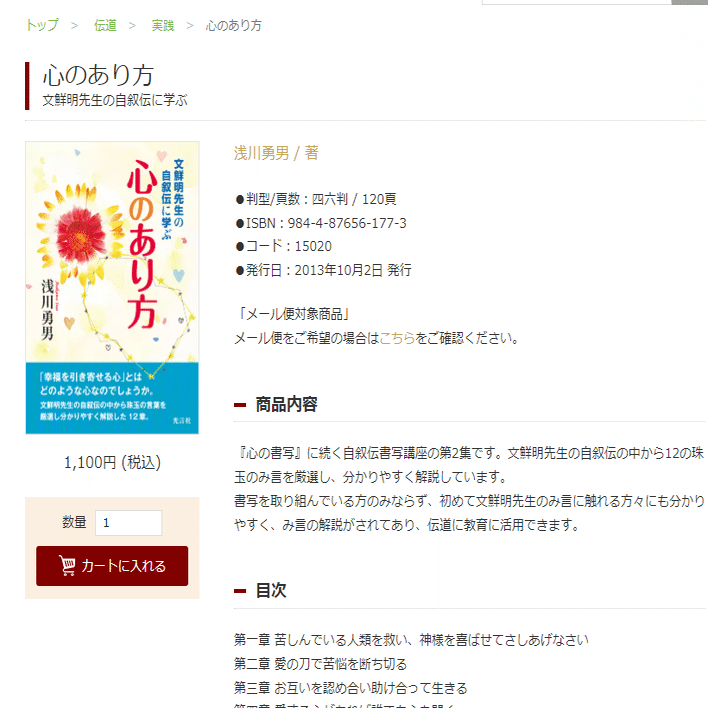
Task: Click the ISBN line in product details
Action: tap(321, 223)
